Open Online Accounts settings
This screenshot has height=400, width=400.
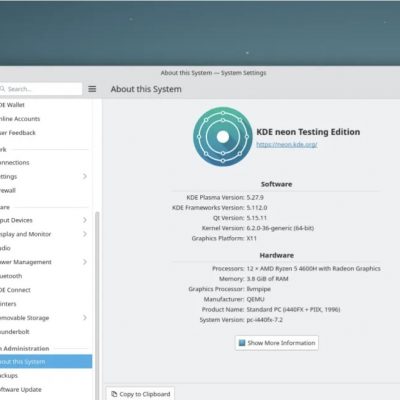[46, 119]
